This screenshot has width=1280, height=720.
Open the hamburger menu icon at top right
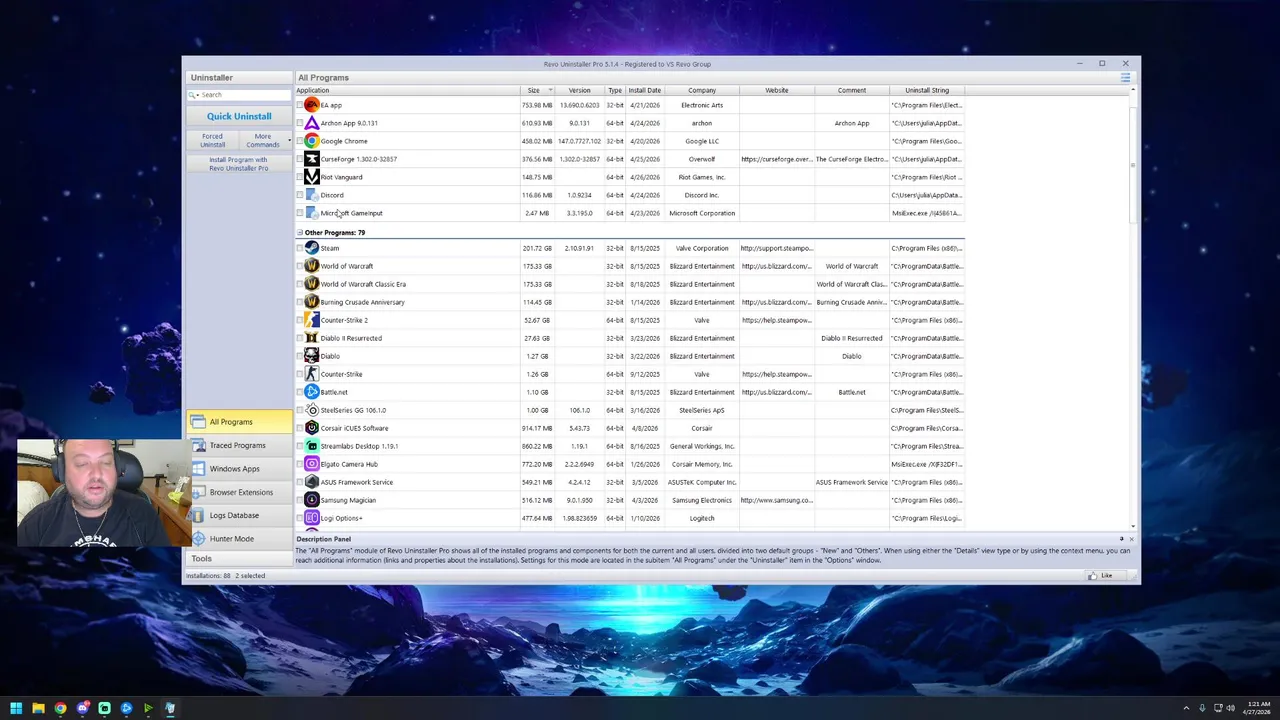[x=1125, y=78]
